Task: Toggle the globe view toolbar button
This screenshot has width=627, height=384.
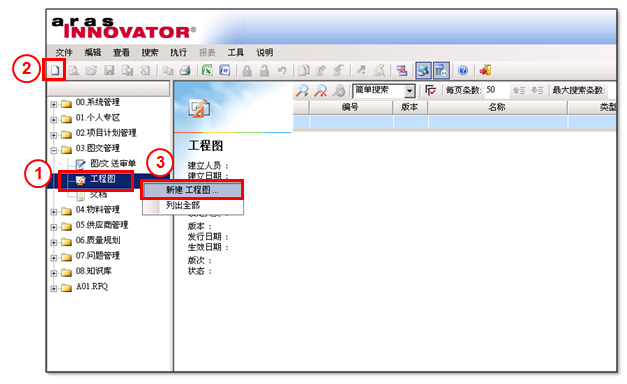Action: tap(423, 71)
